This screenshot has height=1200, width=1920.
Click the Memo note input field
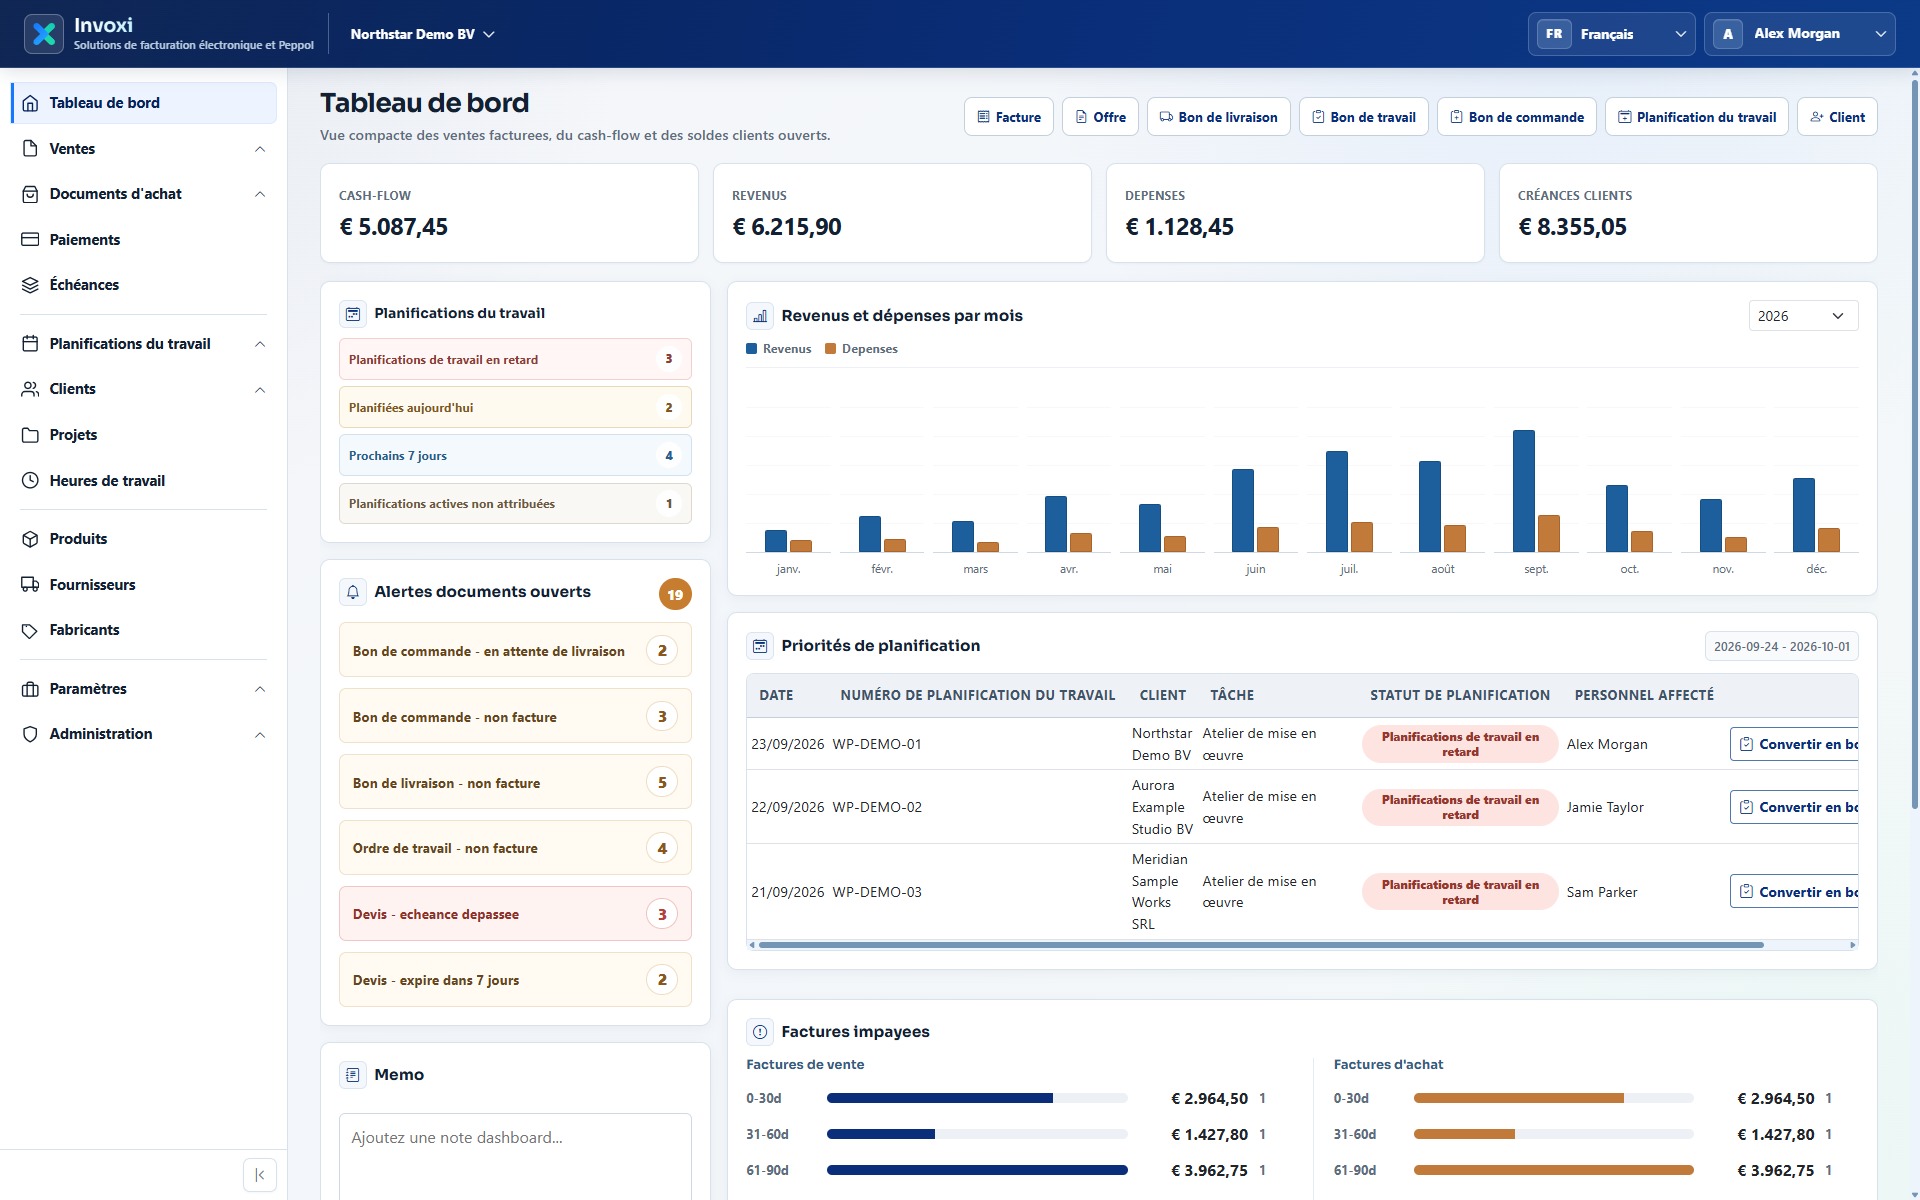click(x=515, y=1157)
